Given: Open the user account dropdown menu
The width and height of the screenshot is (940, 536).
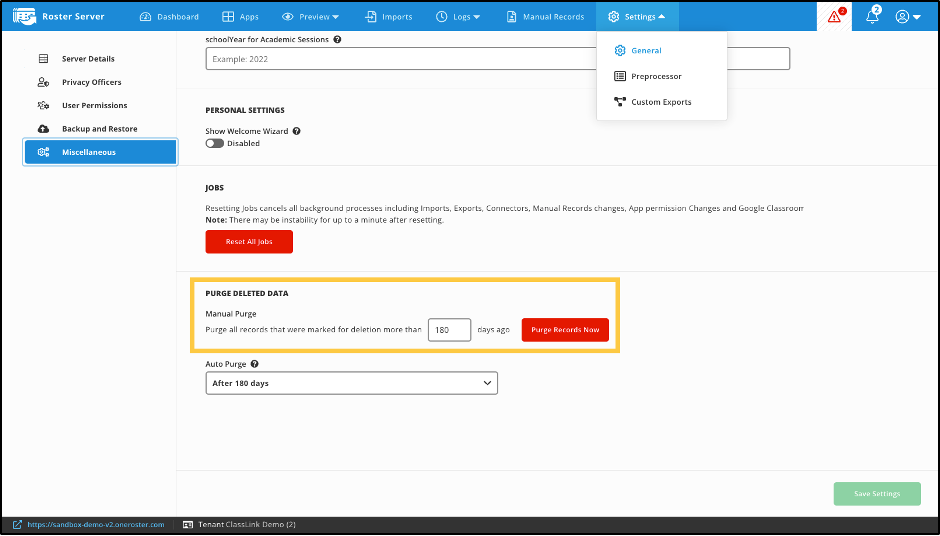Looking at the screenshot, I should 908,16.
